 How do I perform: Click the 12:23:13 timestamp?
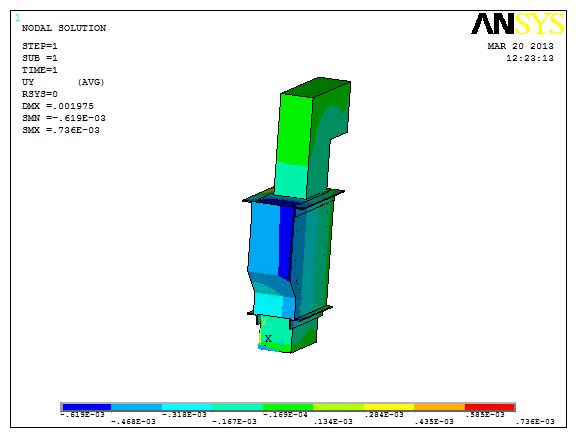click(530, 58)
